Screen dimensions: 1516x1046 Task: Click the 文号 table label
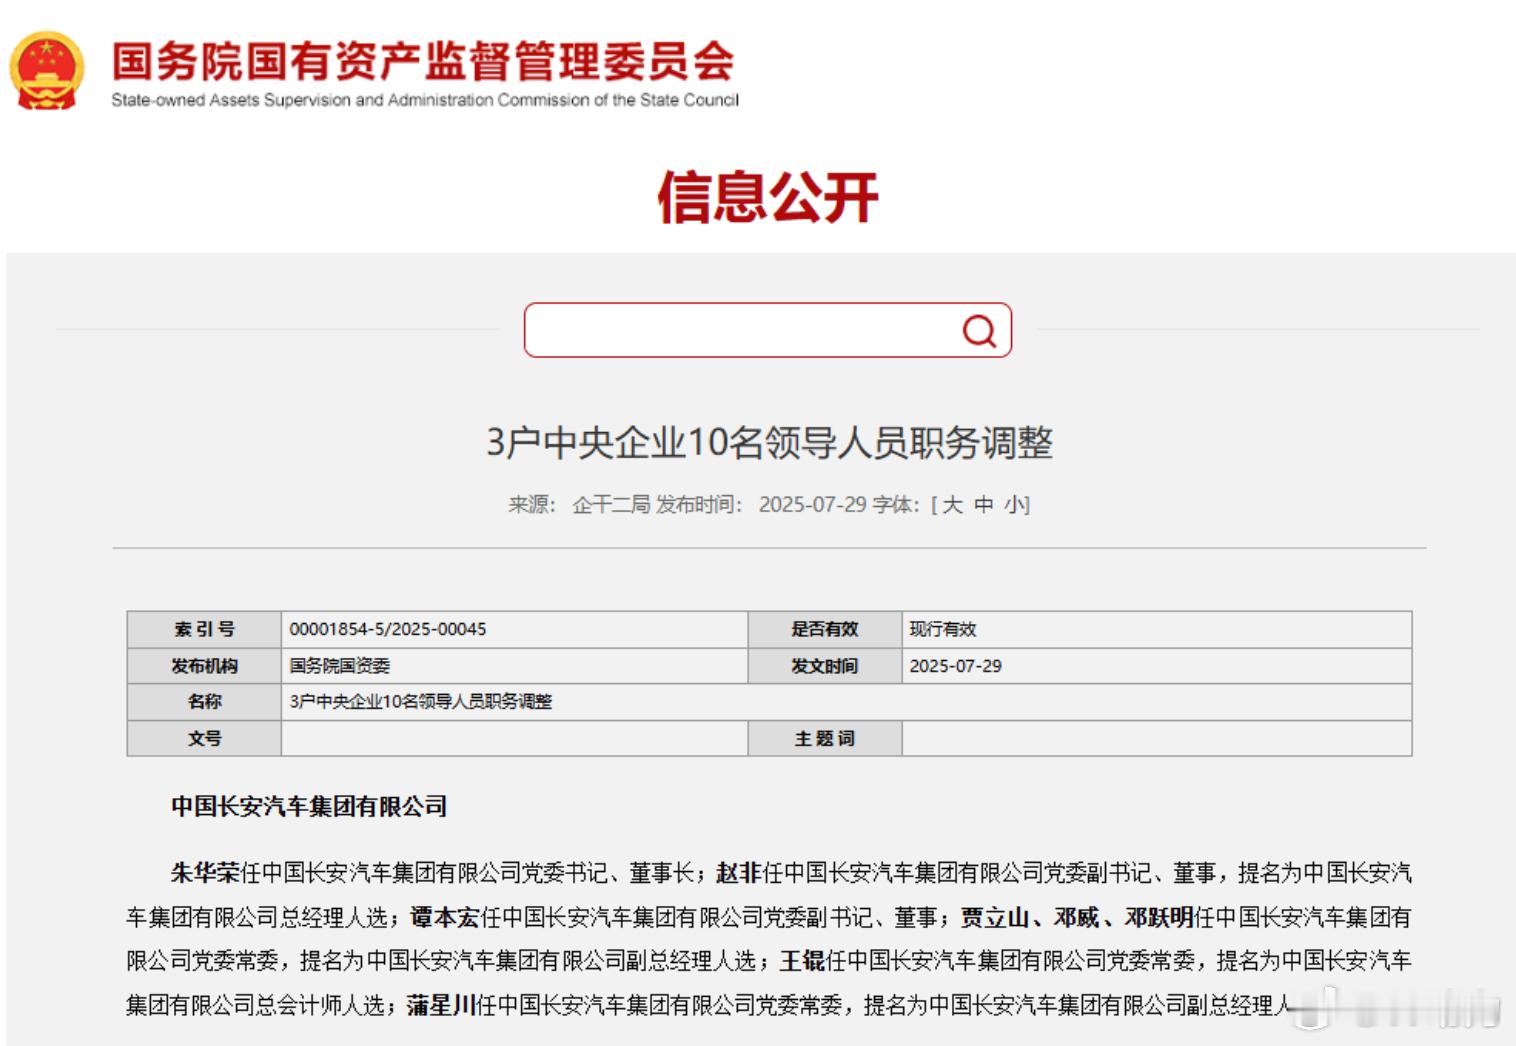click(204, 738)
